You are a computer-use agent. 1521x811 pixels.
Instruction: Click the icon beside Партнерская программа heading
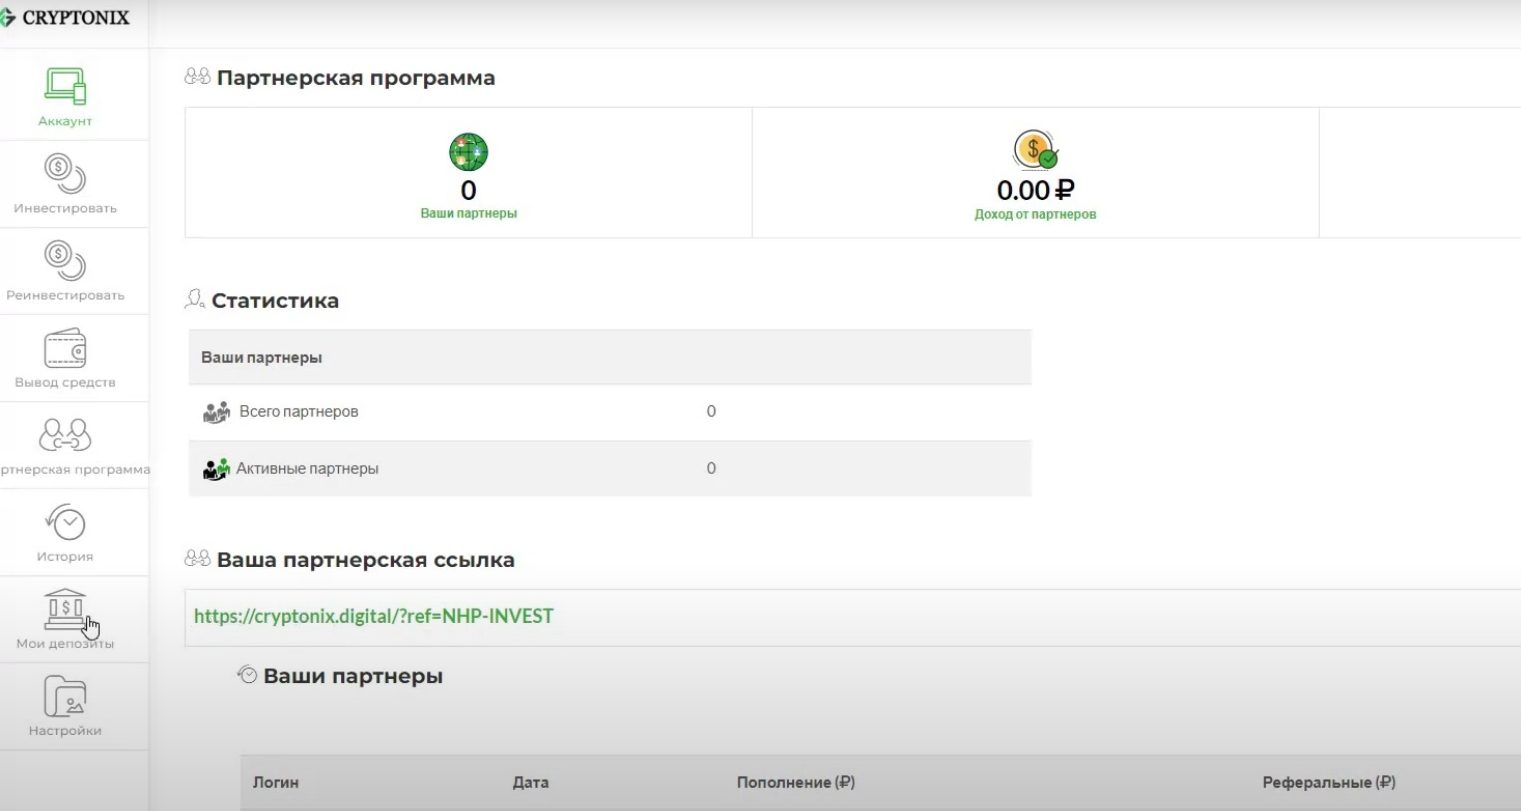[198, 77]
